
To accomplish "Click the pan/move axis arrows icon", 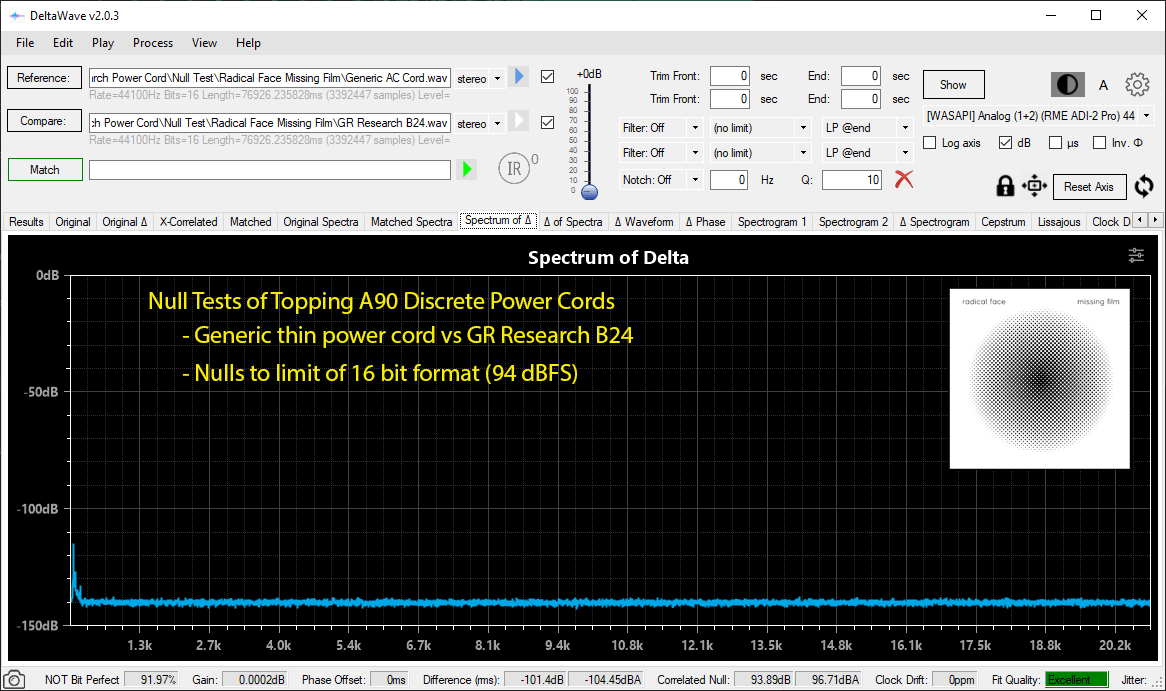I will click(x=1034, y=186).
